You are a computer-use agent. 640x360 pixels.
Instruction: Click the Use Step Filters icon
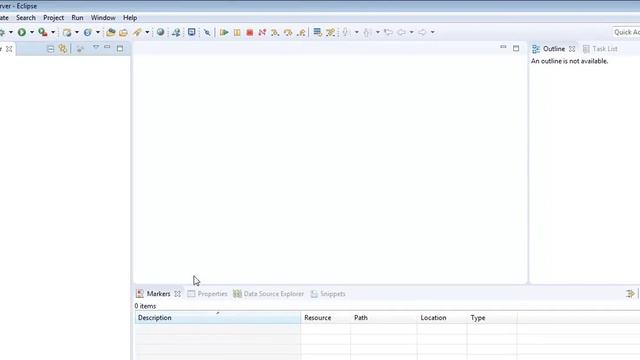click(x=331, y=32)
